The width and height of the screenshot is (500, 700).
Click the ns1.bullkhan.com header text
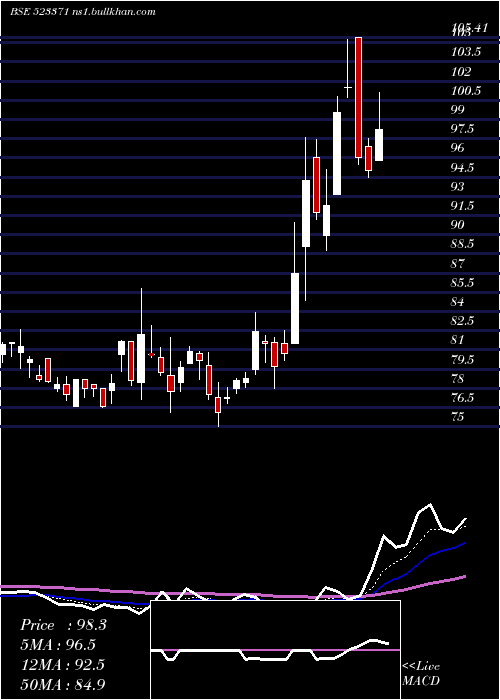click(x=114, y=12)
